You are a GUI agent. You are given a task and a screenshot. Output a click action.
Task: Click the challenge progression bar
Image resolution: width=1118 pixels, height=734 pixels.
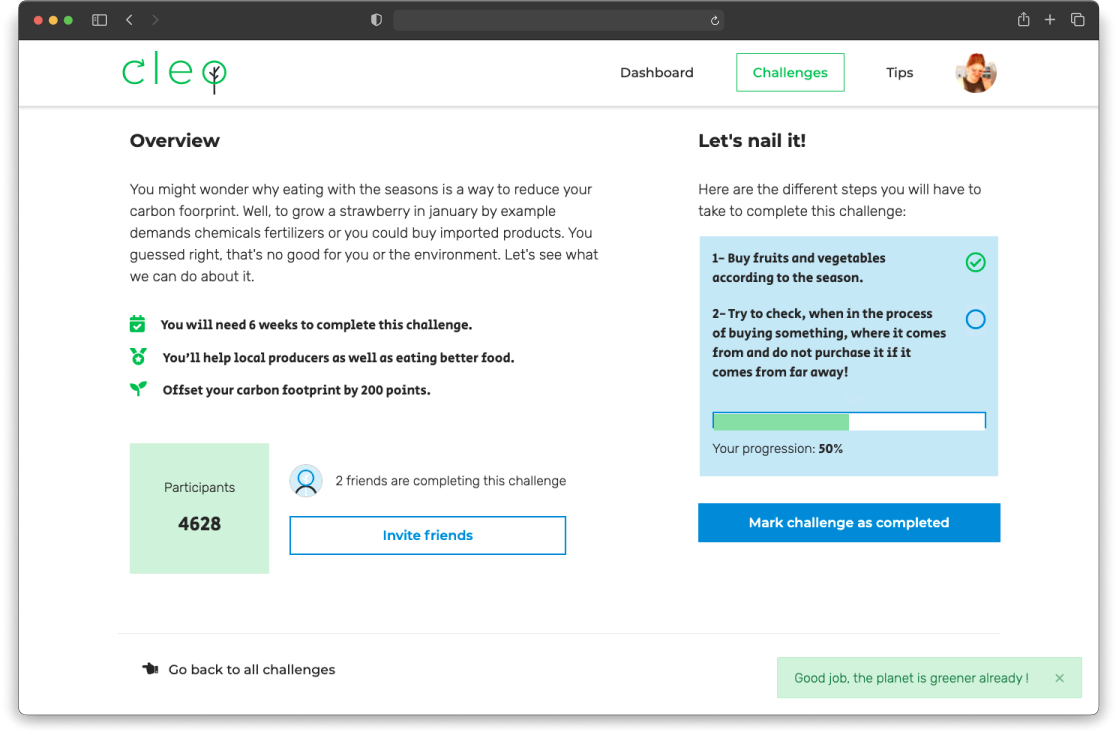(848, 421)
